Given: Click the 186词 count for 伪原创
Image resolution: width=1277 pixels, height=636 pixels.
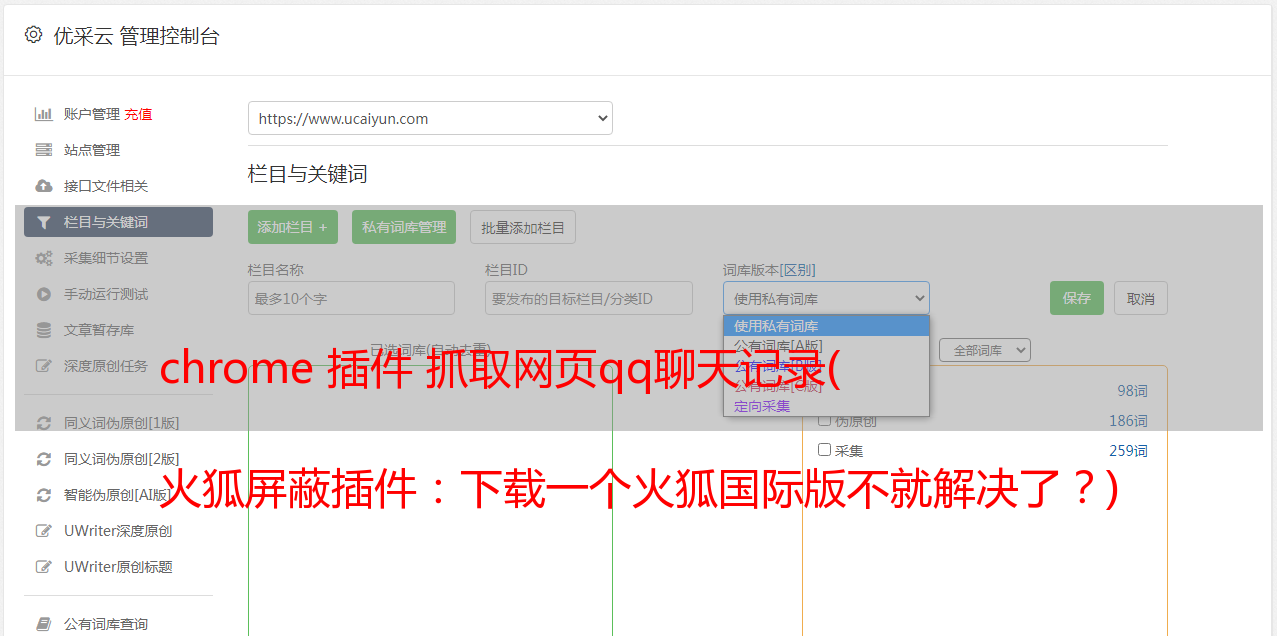Looking at the screenshot, I should coord(1128,421).
